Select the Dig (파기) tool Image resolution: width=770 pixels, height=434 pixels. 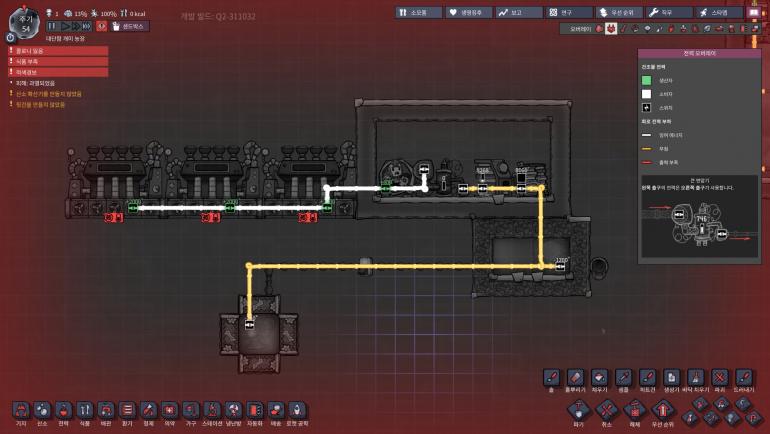tap(579, 410)
